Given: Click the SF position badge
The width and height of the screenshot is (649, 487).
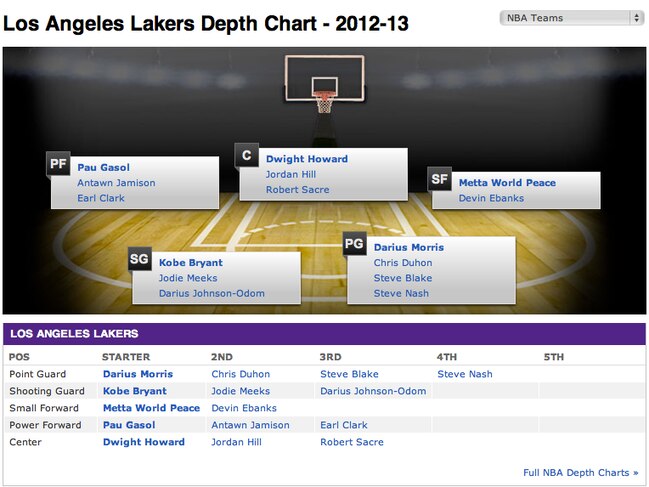Looking at the screenshot, I should point(440,179).
